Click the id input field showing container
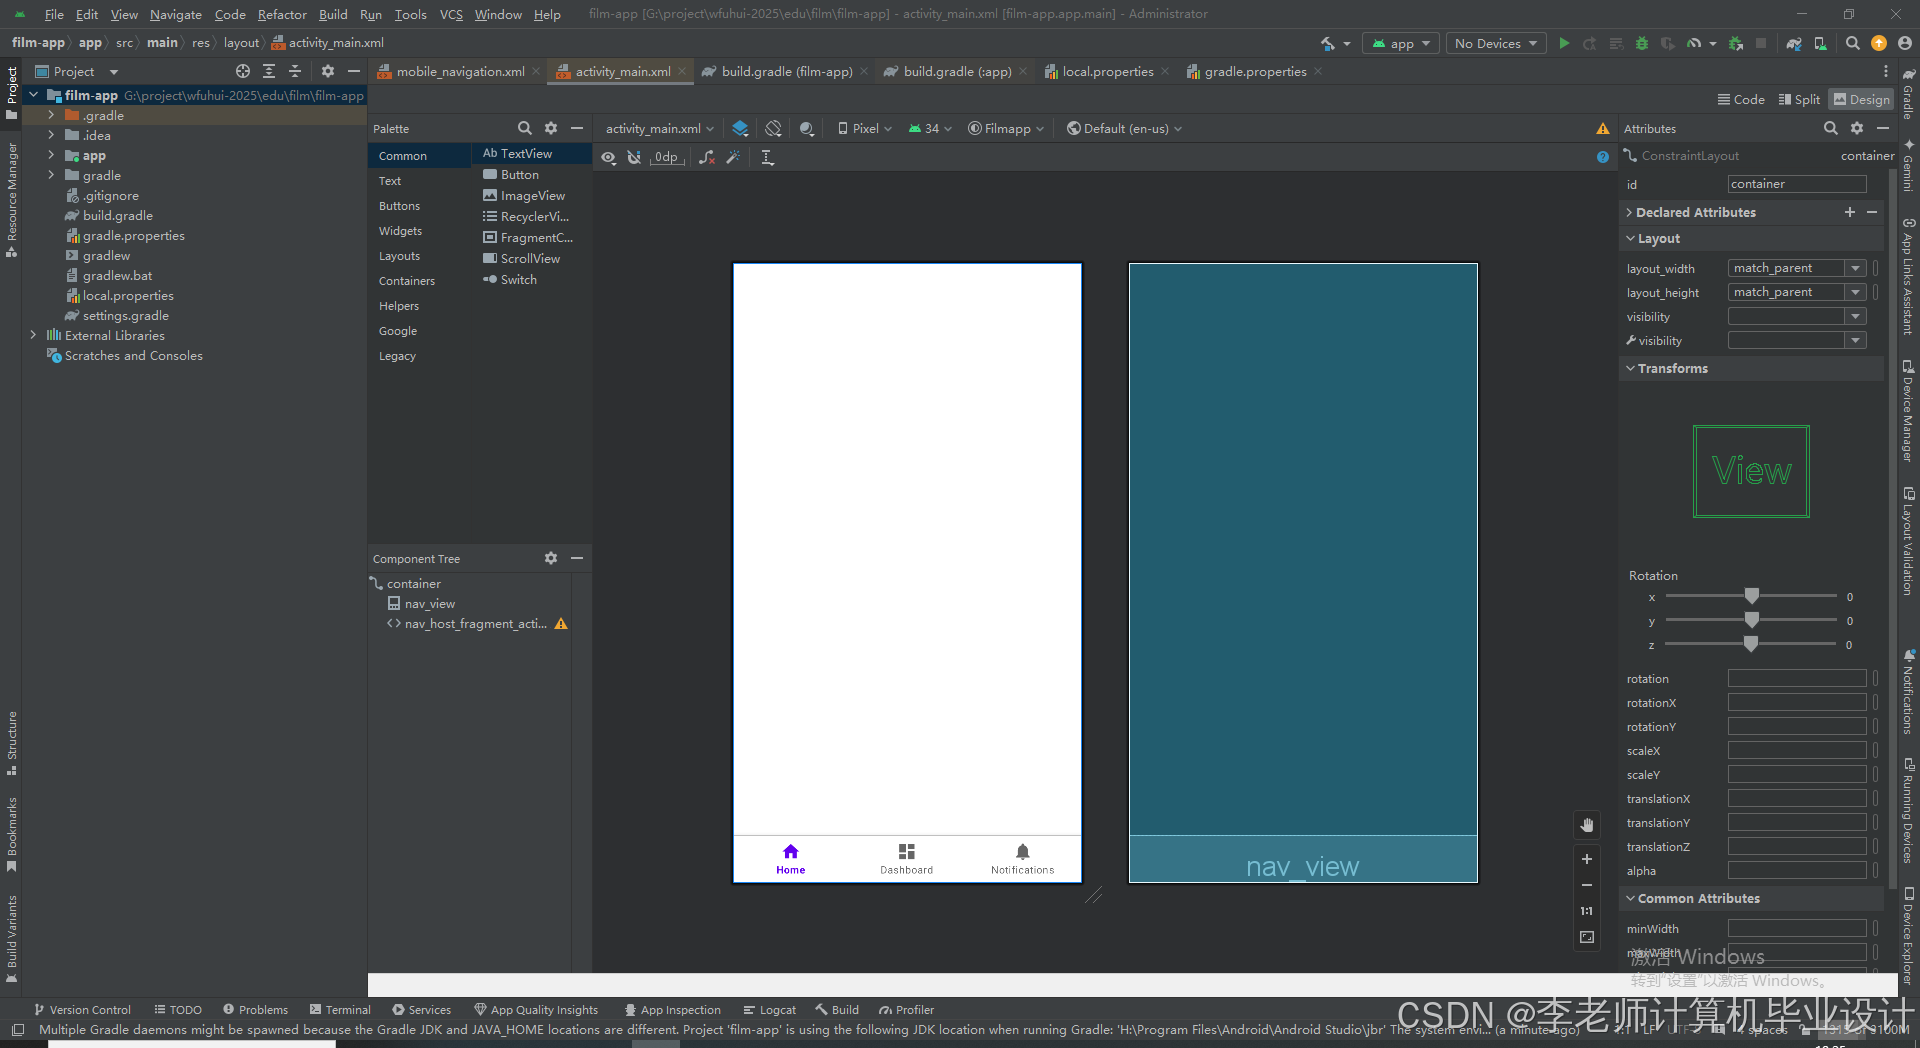 pyautogui.click(x=1796, y=184)
